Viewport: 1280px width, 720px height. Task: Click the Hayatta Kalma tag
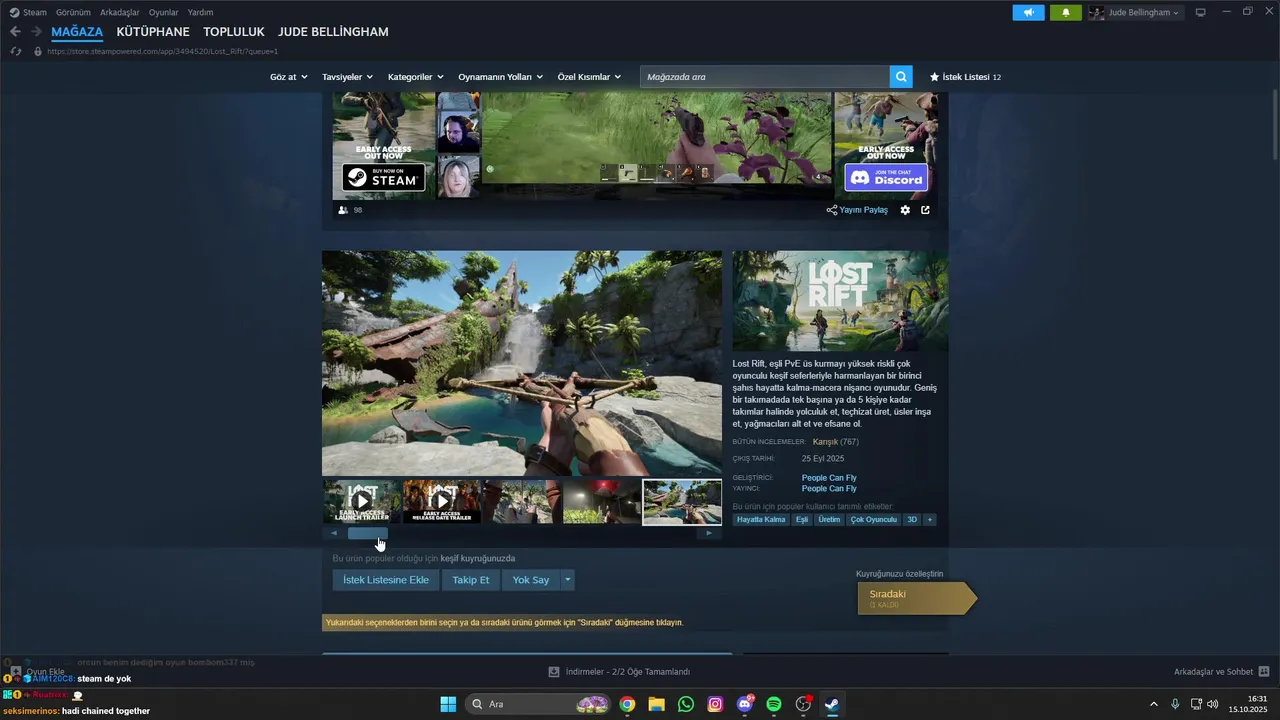pos(761,520)
